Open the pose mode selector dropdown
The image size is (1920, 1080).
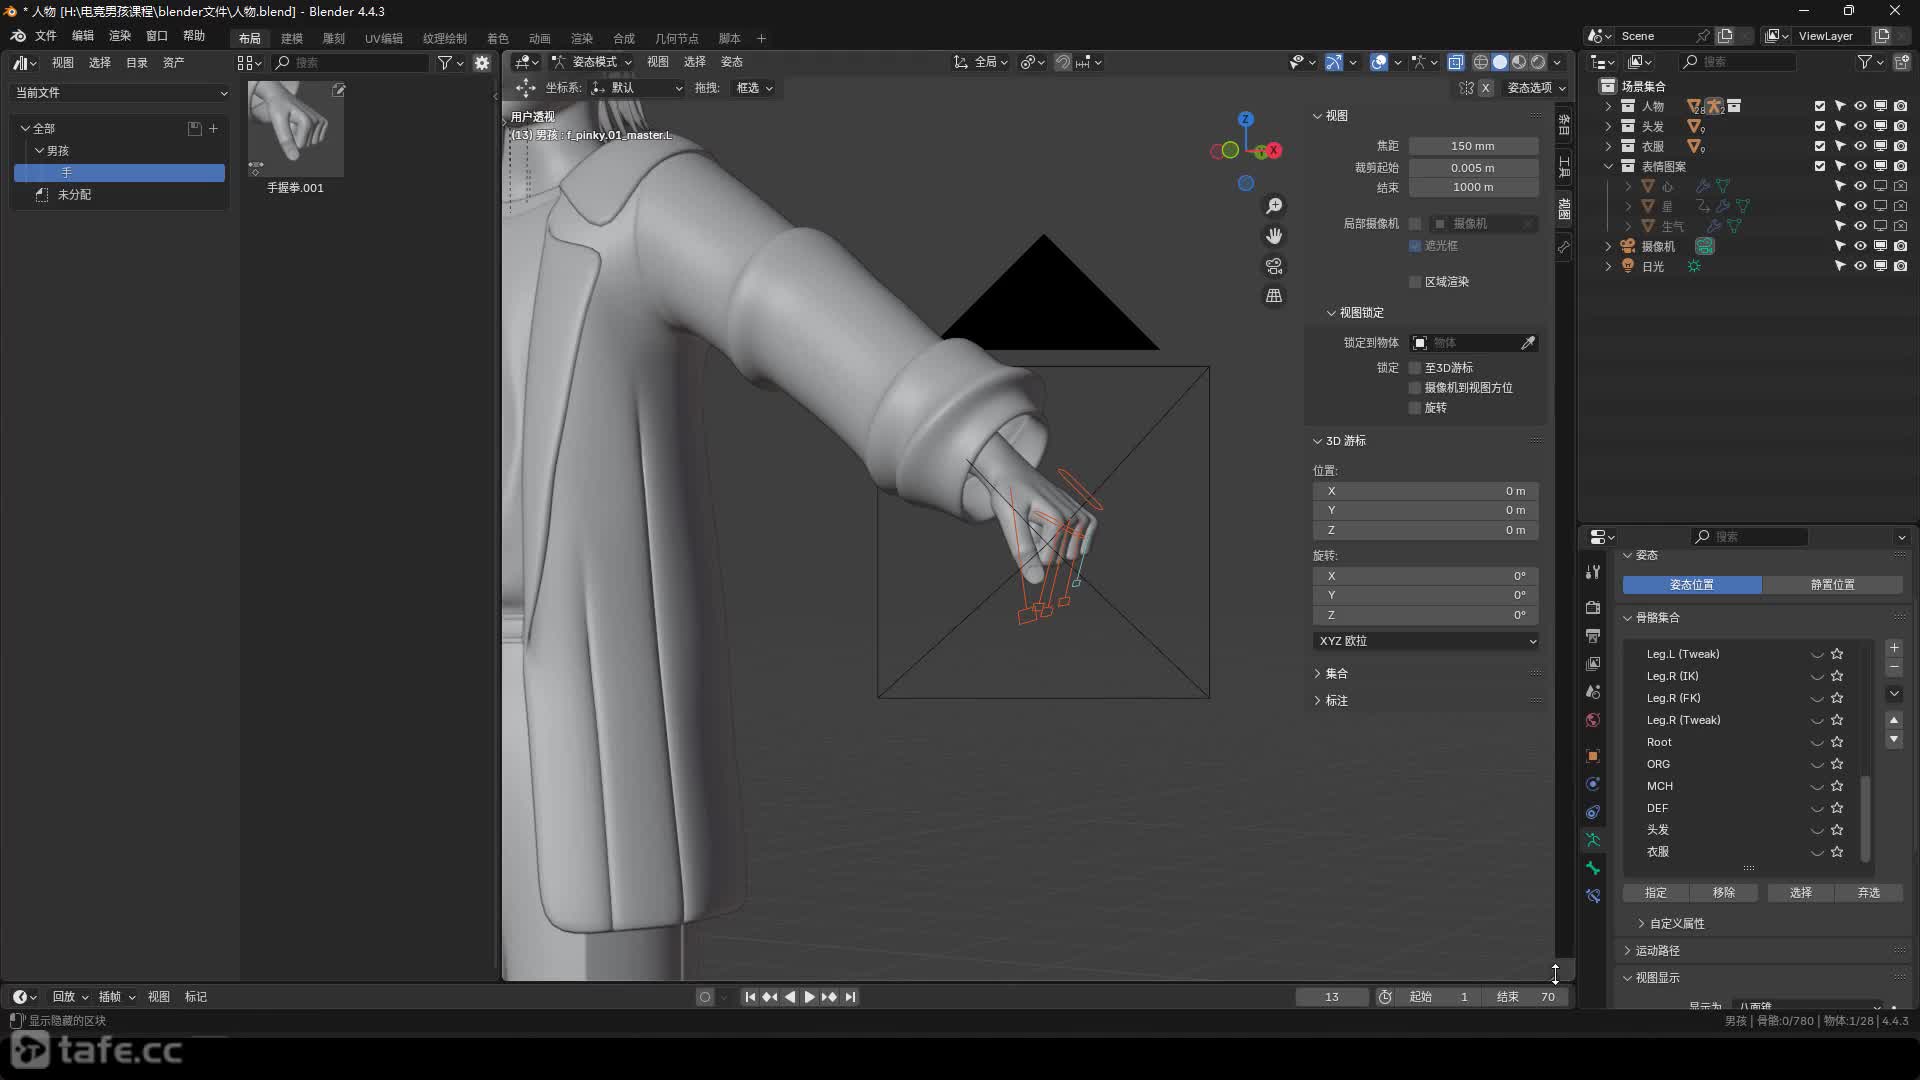[x=592, y=62]
